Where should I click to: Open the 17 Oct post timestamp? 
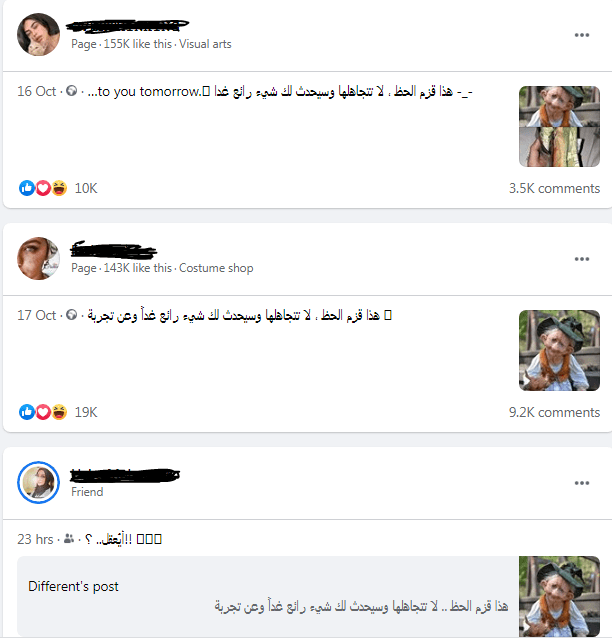coord(36,315)
